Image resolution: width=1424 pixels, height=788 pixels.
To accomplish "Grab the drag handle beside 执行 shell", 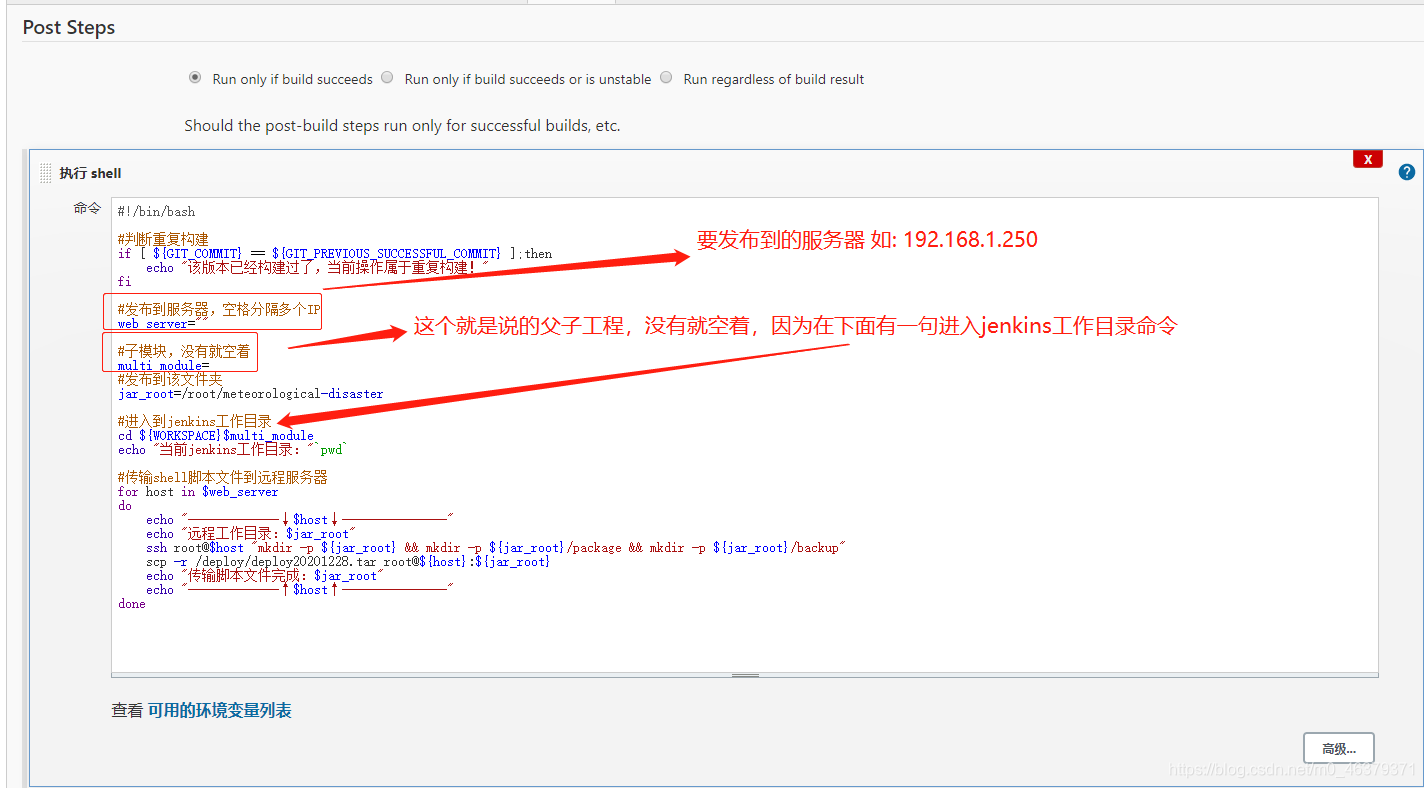I will click(x=45, y=173).
